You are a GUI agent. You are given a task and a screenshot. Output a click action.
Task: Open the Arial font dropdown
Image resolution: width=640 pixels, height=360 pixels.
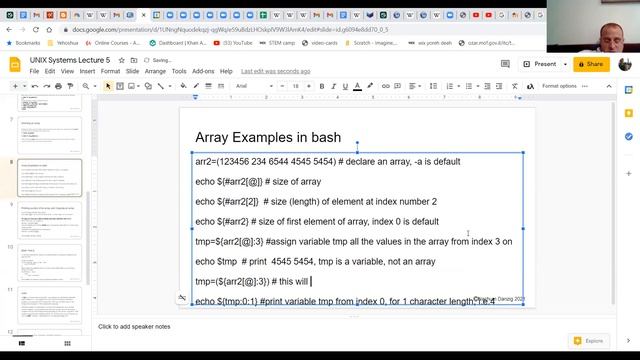(x=254, y=86)
